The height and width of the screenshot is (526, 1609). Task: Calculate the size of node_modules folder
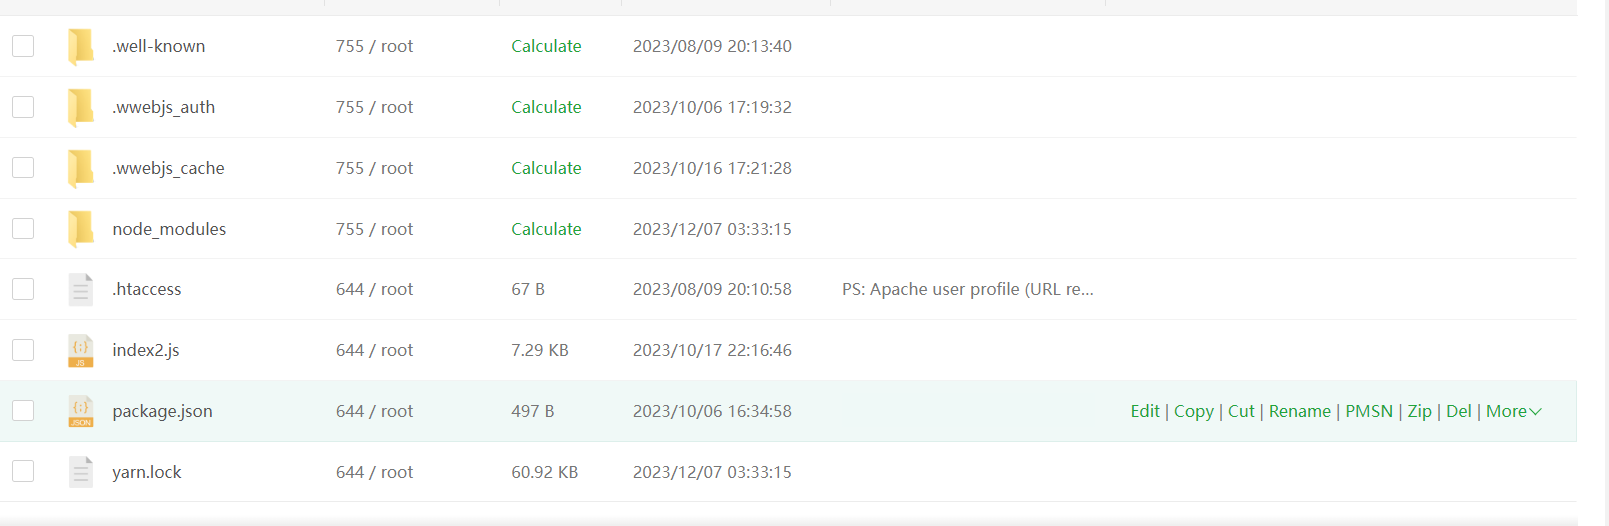[x=546, y=229]
